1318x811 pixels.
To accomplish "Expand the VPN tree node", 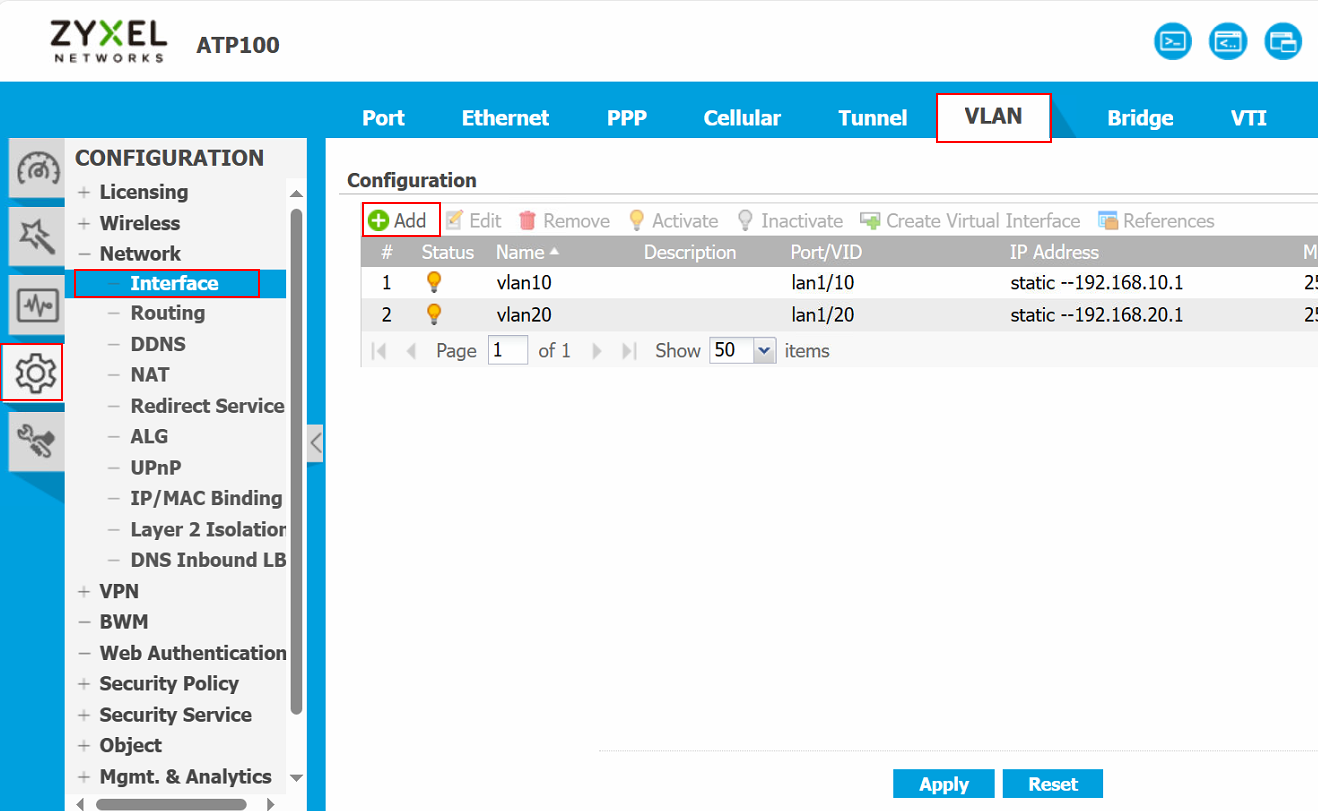I will click(x=84, y=591).
